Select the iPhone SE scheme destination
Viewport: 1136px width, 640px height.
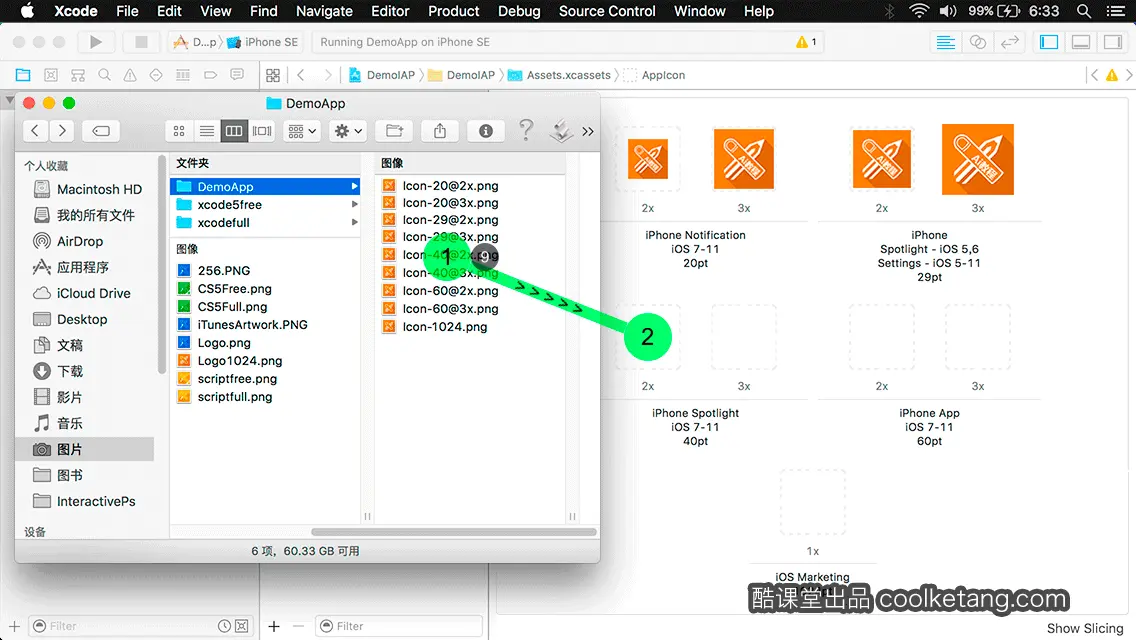point(262,42)
